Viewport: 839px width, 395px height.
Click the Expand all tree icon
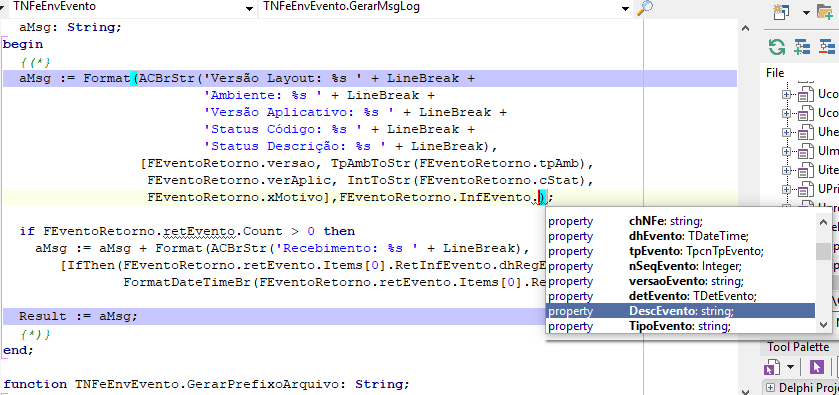(x=802, y=47)
